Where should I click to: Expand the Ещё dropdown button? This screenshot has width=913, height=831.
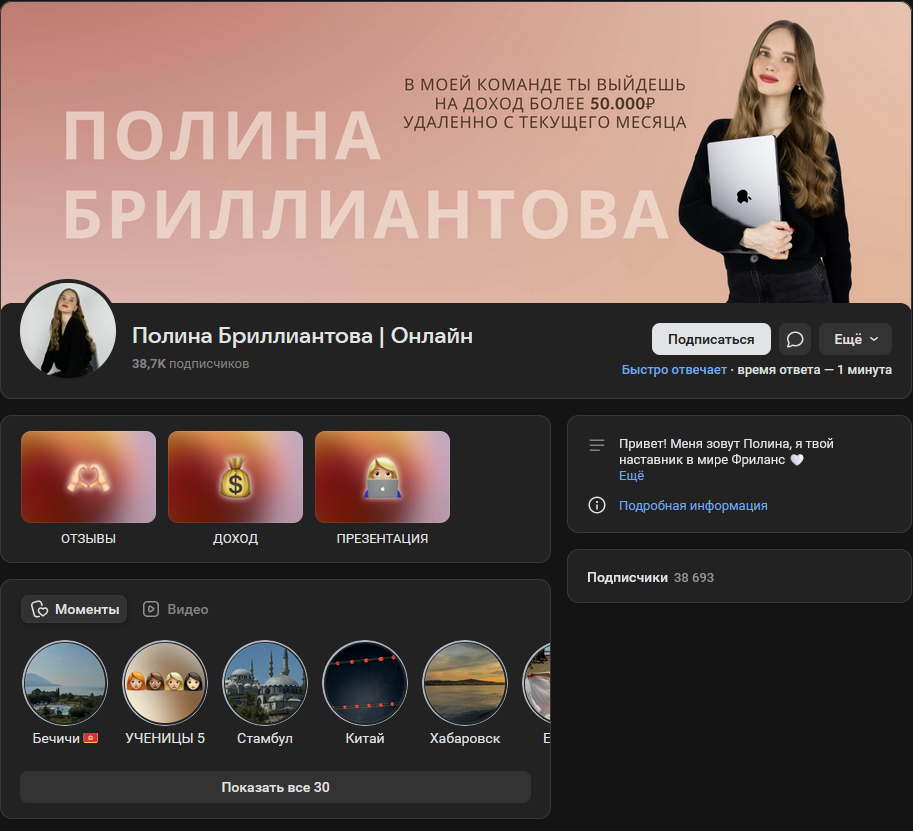tap(855, 339)
